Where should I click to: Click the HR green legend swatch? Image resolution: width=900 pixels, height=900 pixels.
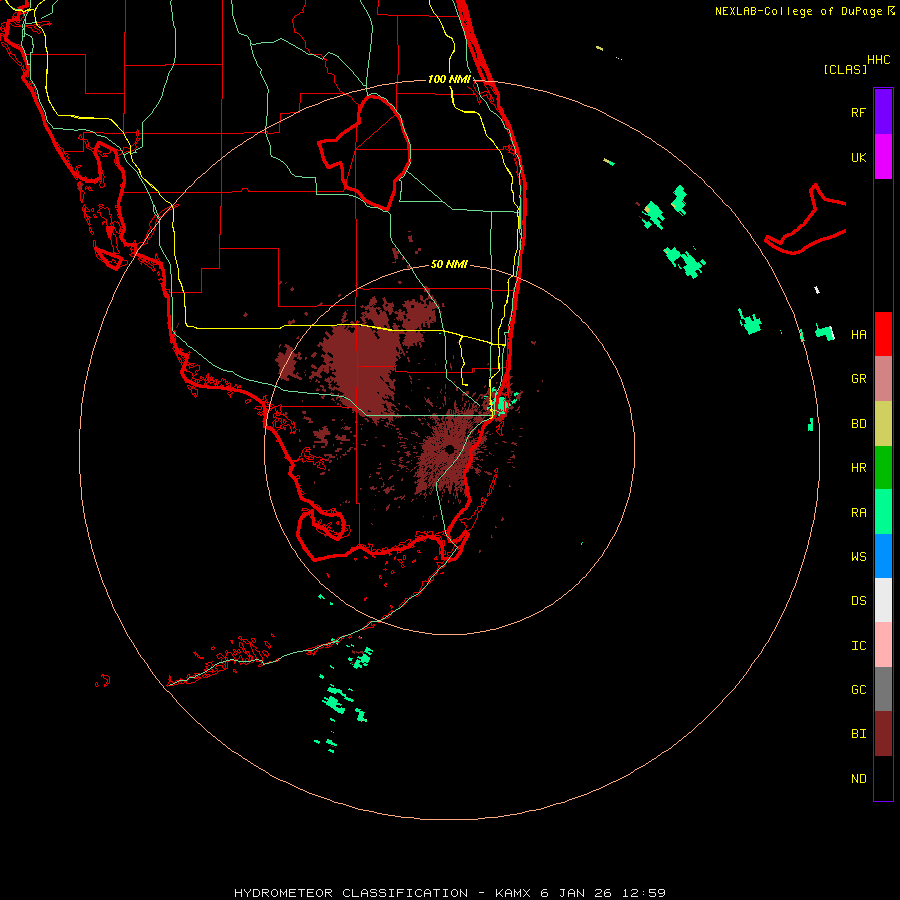[883, 468]
